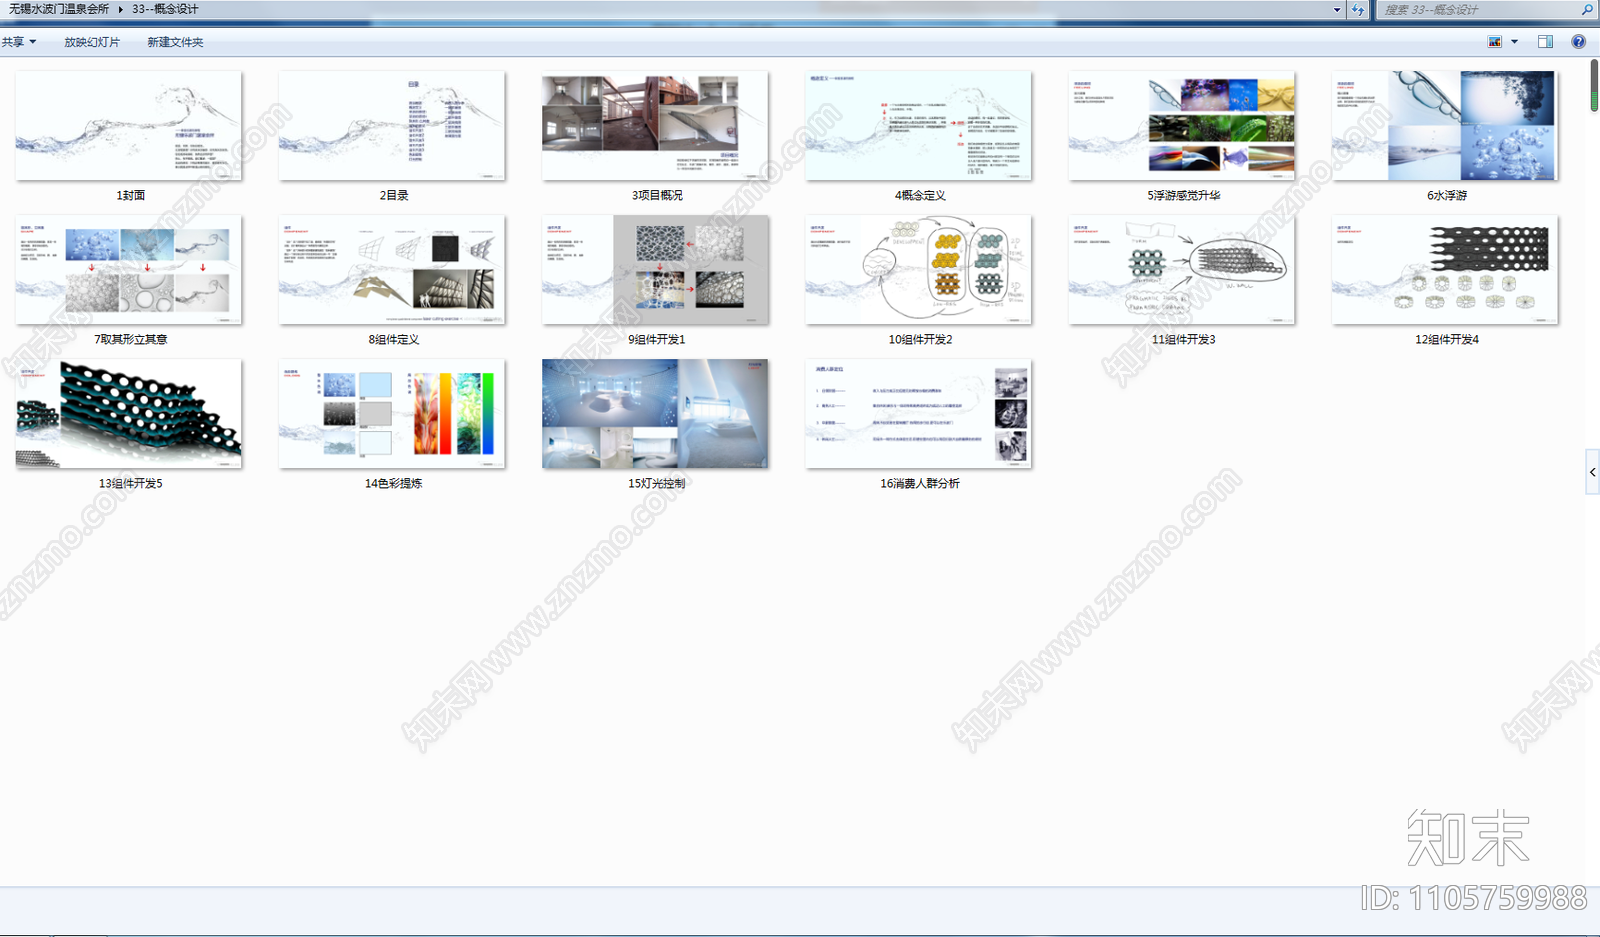Click the search magnifier icon
1600x937 pixels.
(1587, 10)
